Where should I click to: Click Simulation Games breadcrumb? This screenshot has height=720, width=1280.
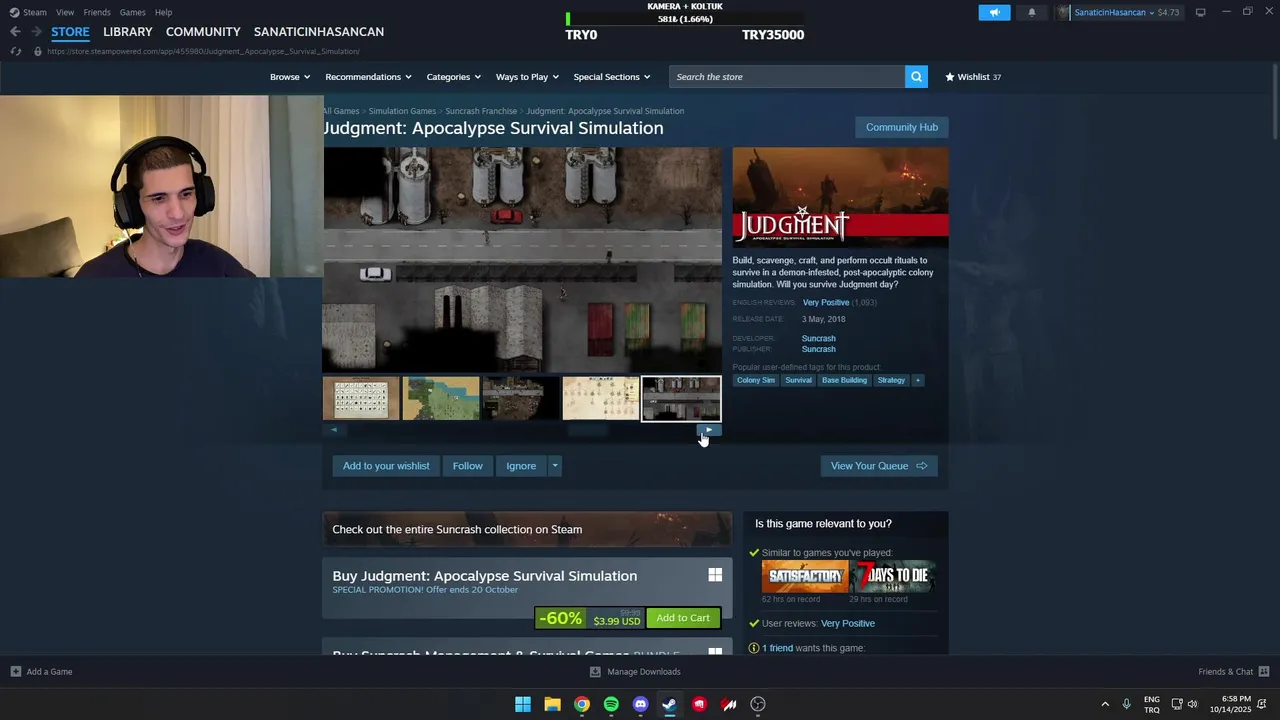[402, 111]
